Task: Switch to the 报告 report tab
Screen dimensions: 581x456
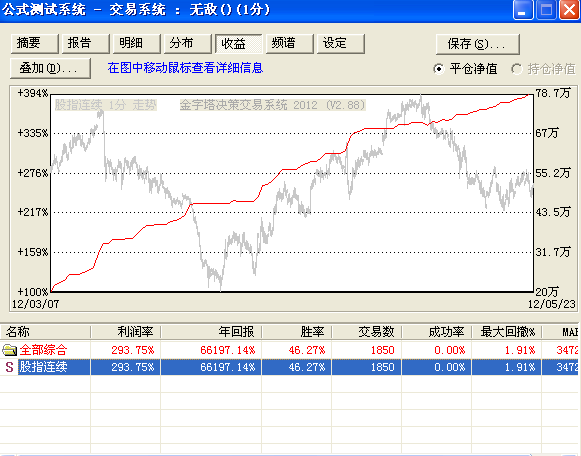Action: 86,44
